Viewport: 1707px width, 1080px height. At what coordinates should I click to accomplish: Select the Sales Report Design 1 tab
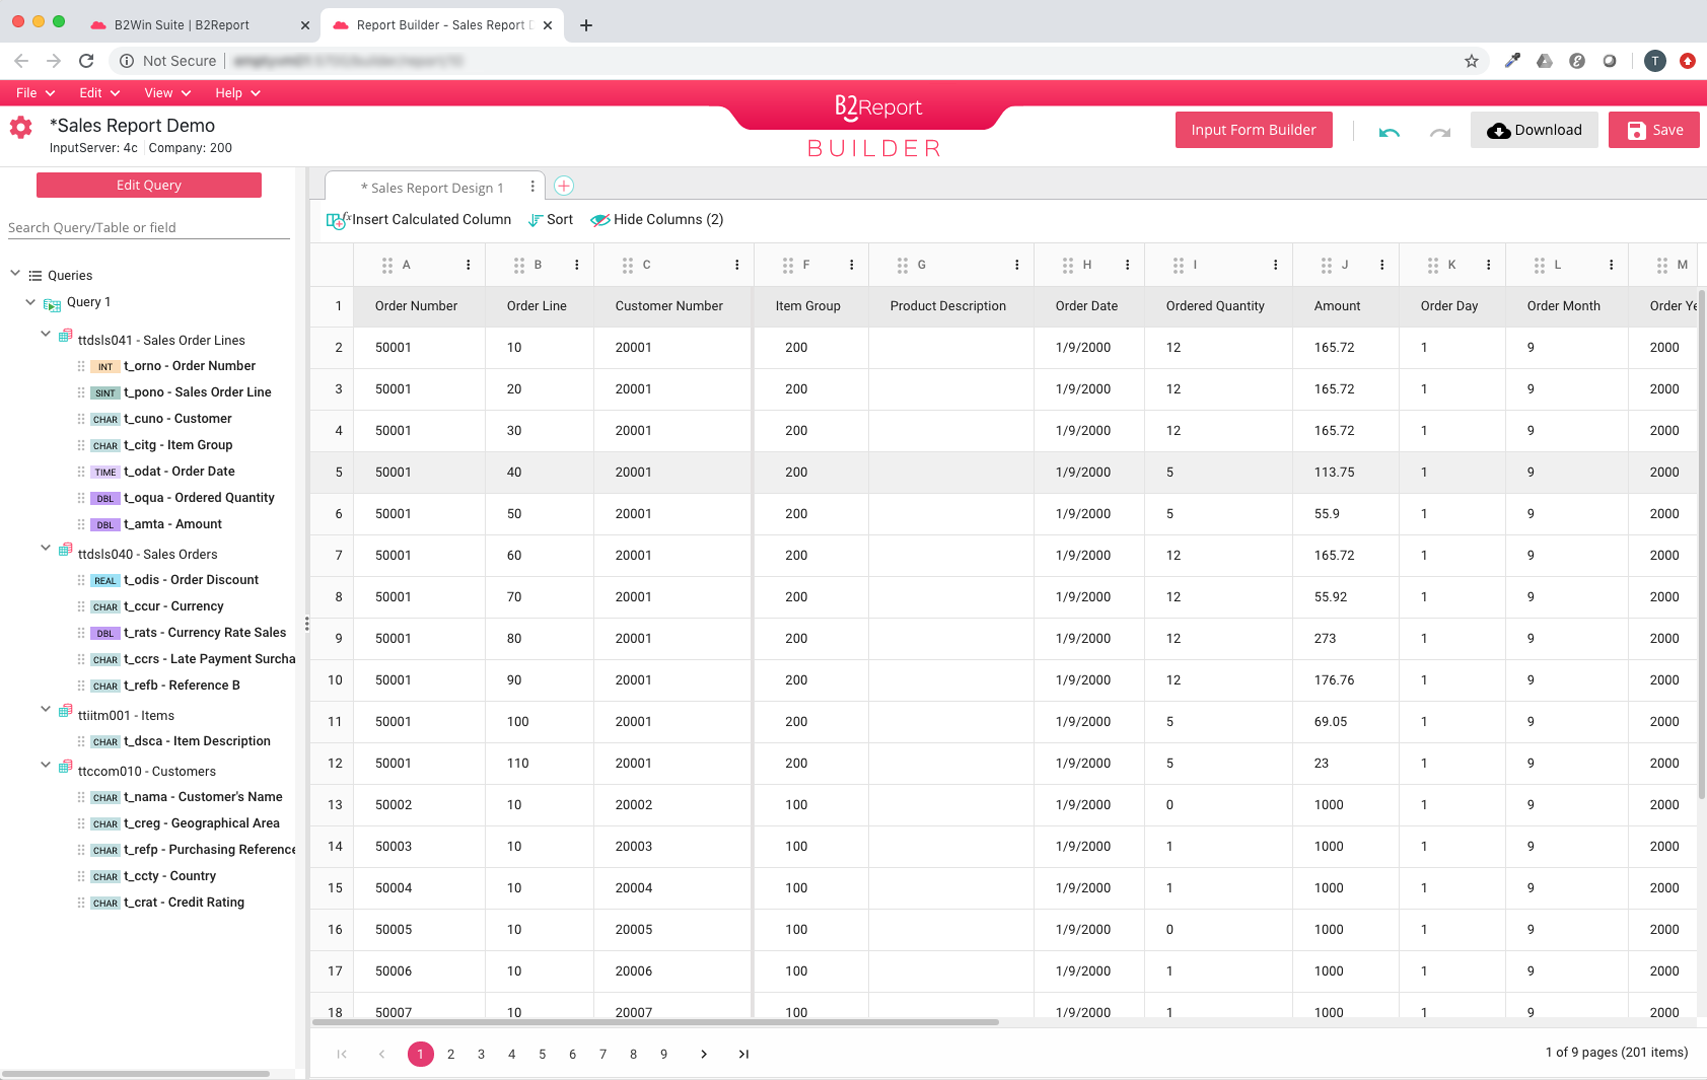432,188
